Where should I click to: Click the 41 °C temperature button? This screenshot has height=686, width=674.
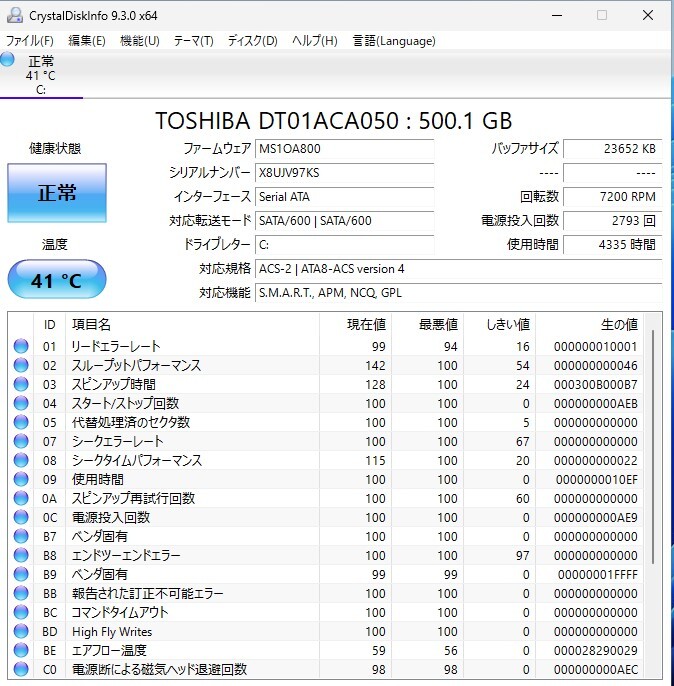57,280
